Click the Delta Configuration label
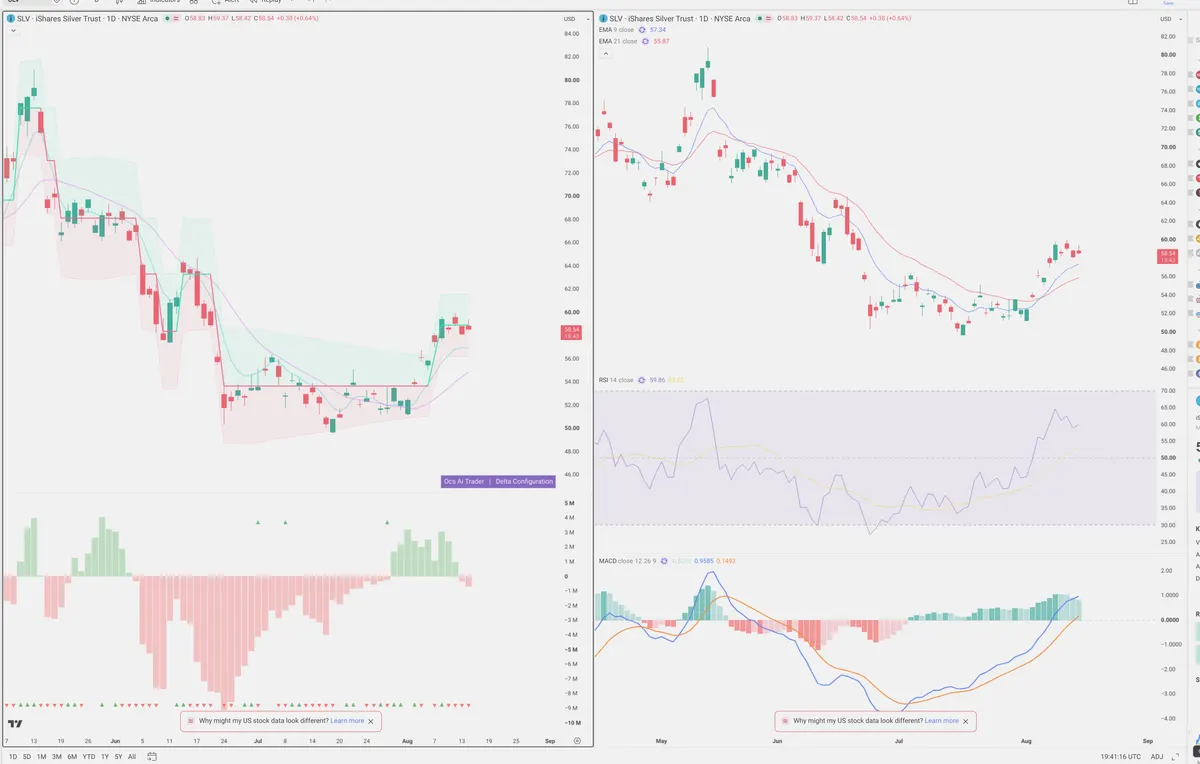 click(x=524, y=481)
